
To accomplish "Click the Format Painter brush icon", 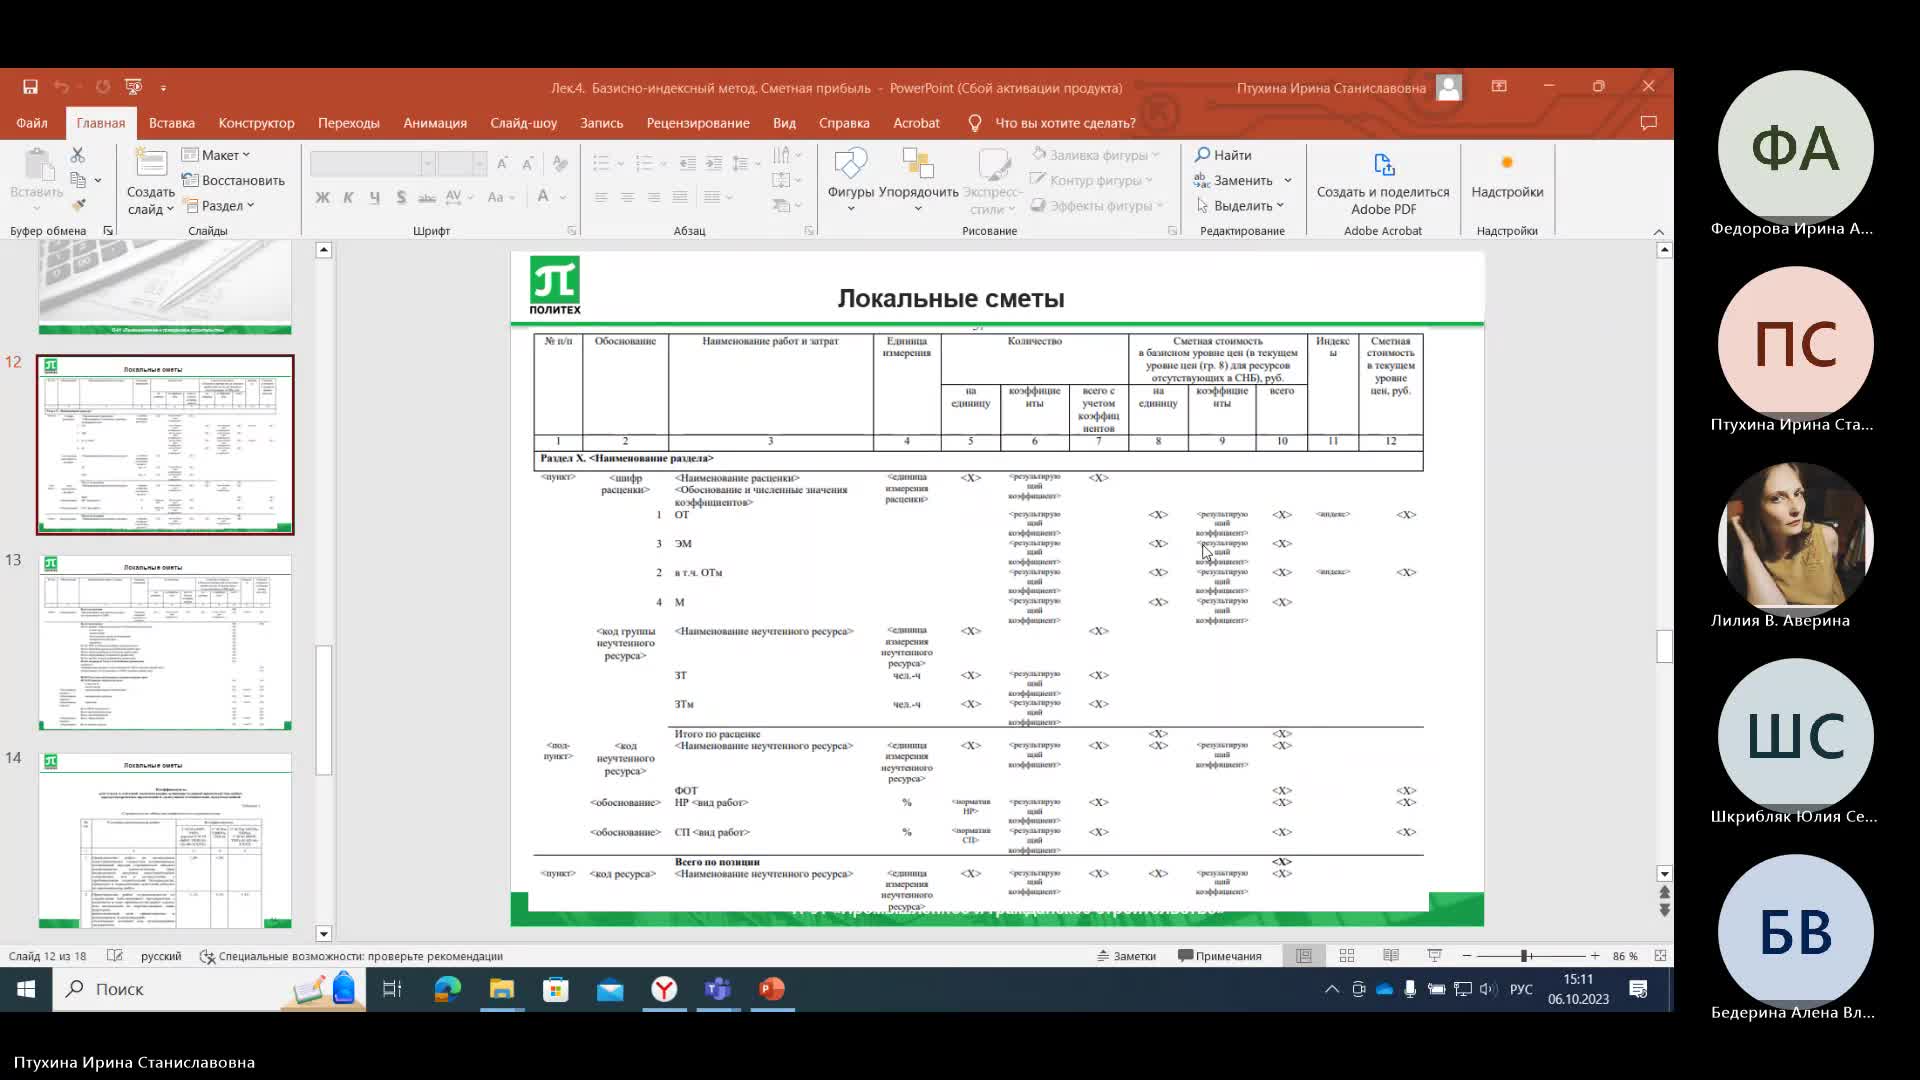I will [78, 205].
